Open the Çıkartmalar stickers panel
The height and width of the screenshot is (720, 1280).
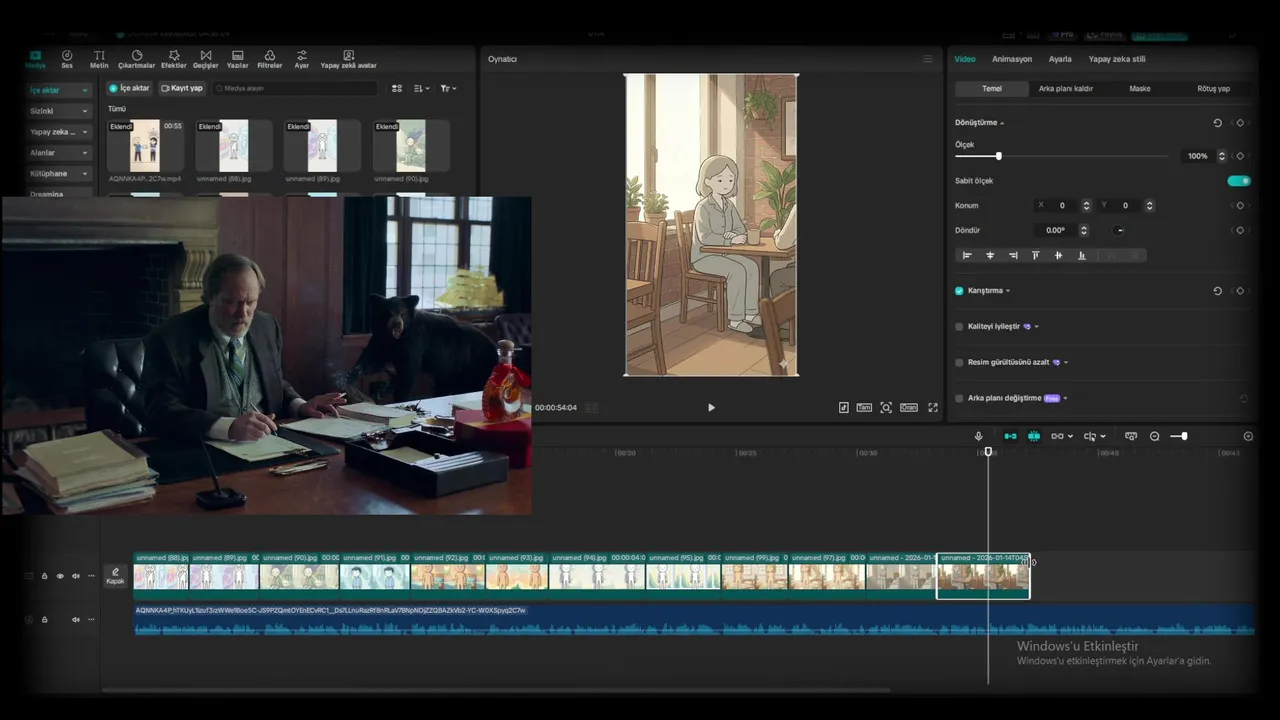pos(137,59)
